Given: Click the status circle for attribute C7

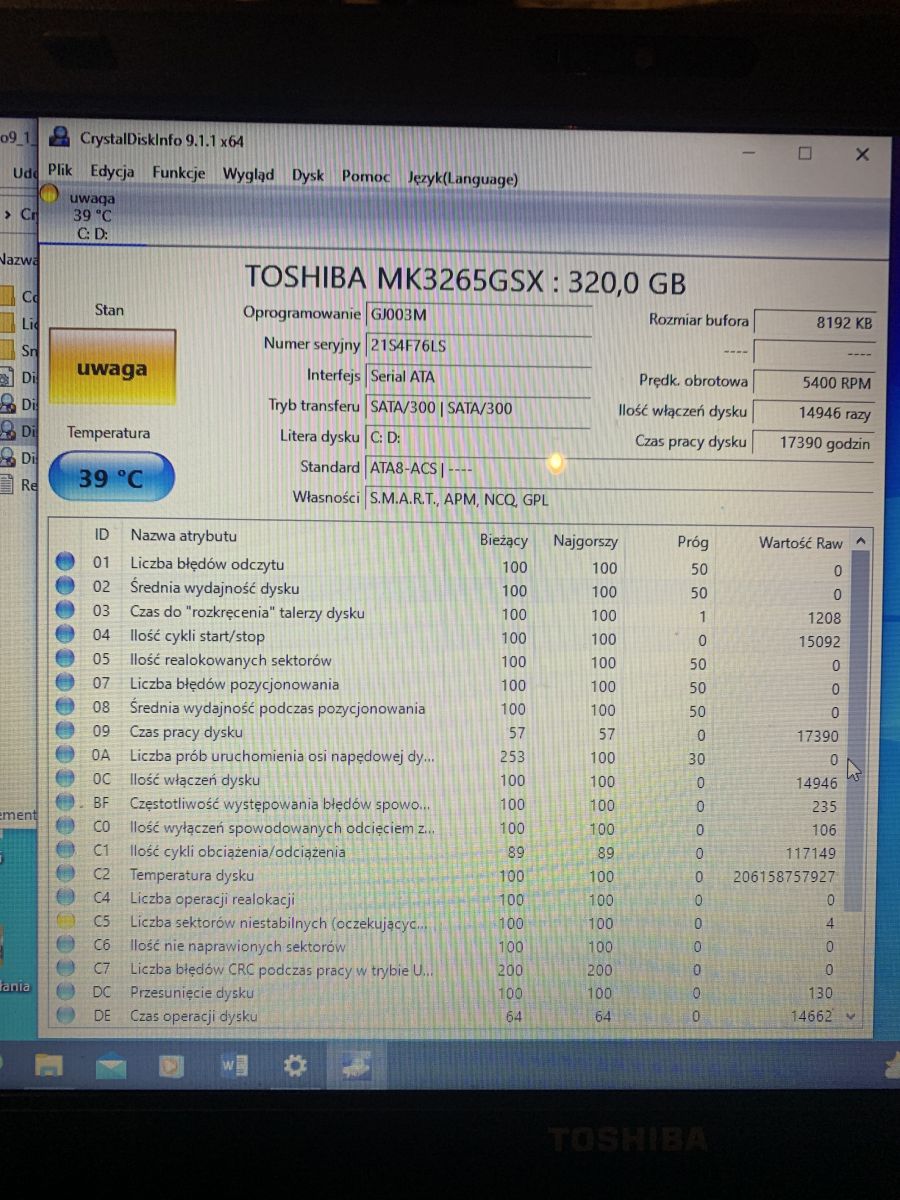Looking at the screenshot, I should (65, 968).
